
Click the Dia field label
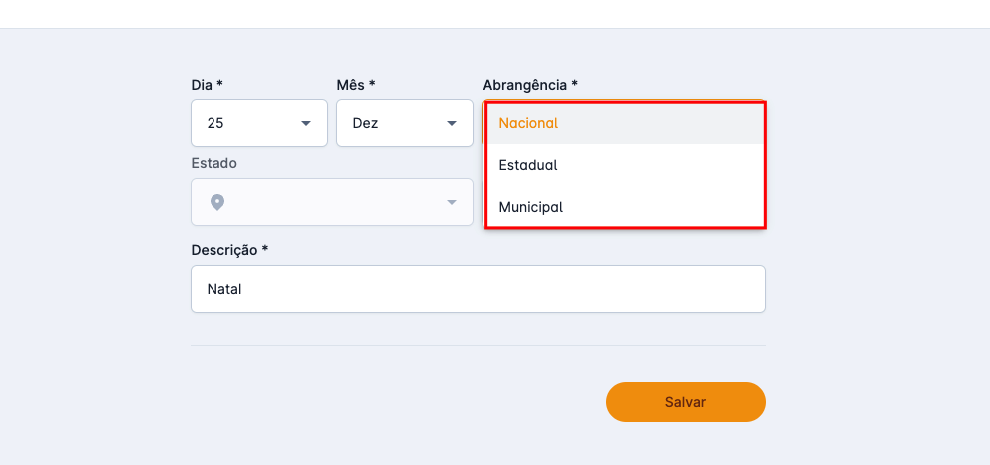[206, 85]
